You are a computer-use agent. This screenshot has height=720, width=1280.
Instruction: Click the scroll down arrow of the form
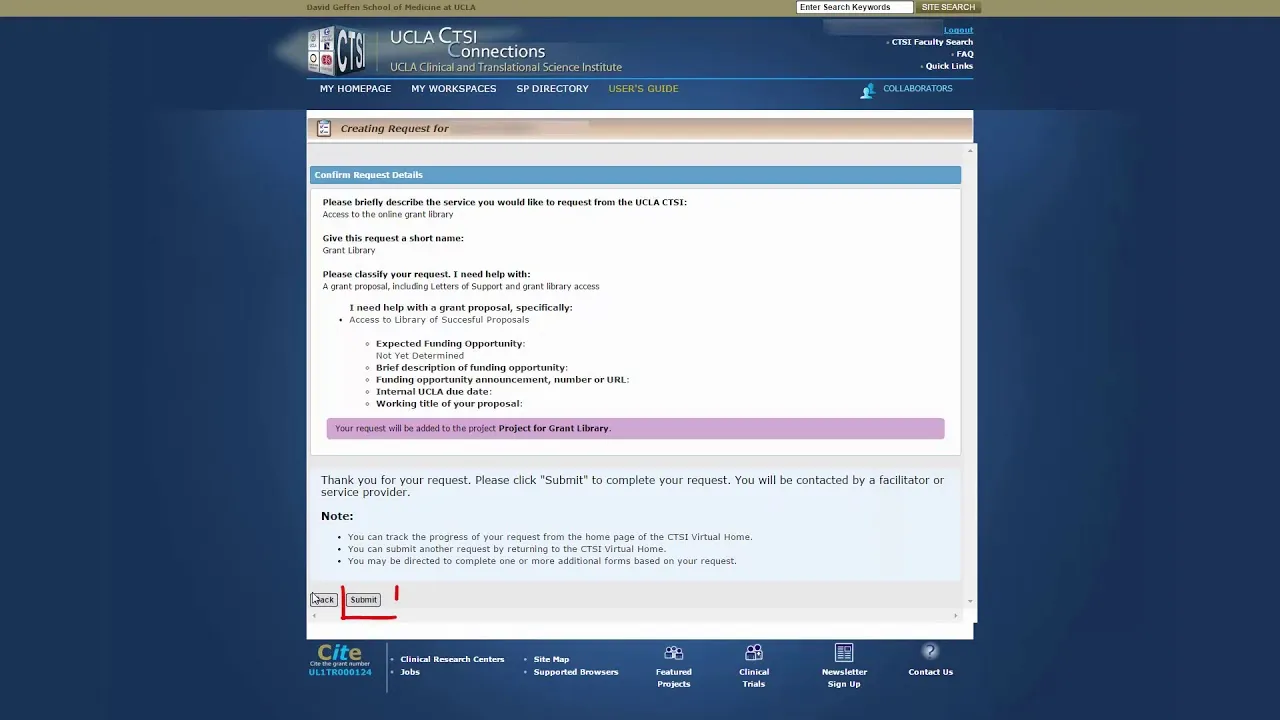[969, 601]
